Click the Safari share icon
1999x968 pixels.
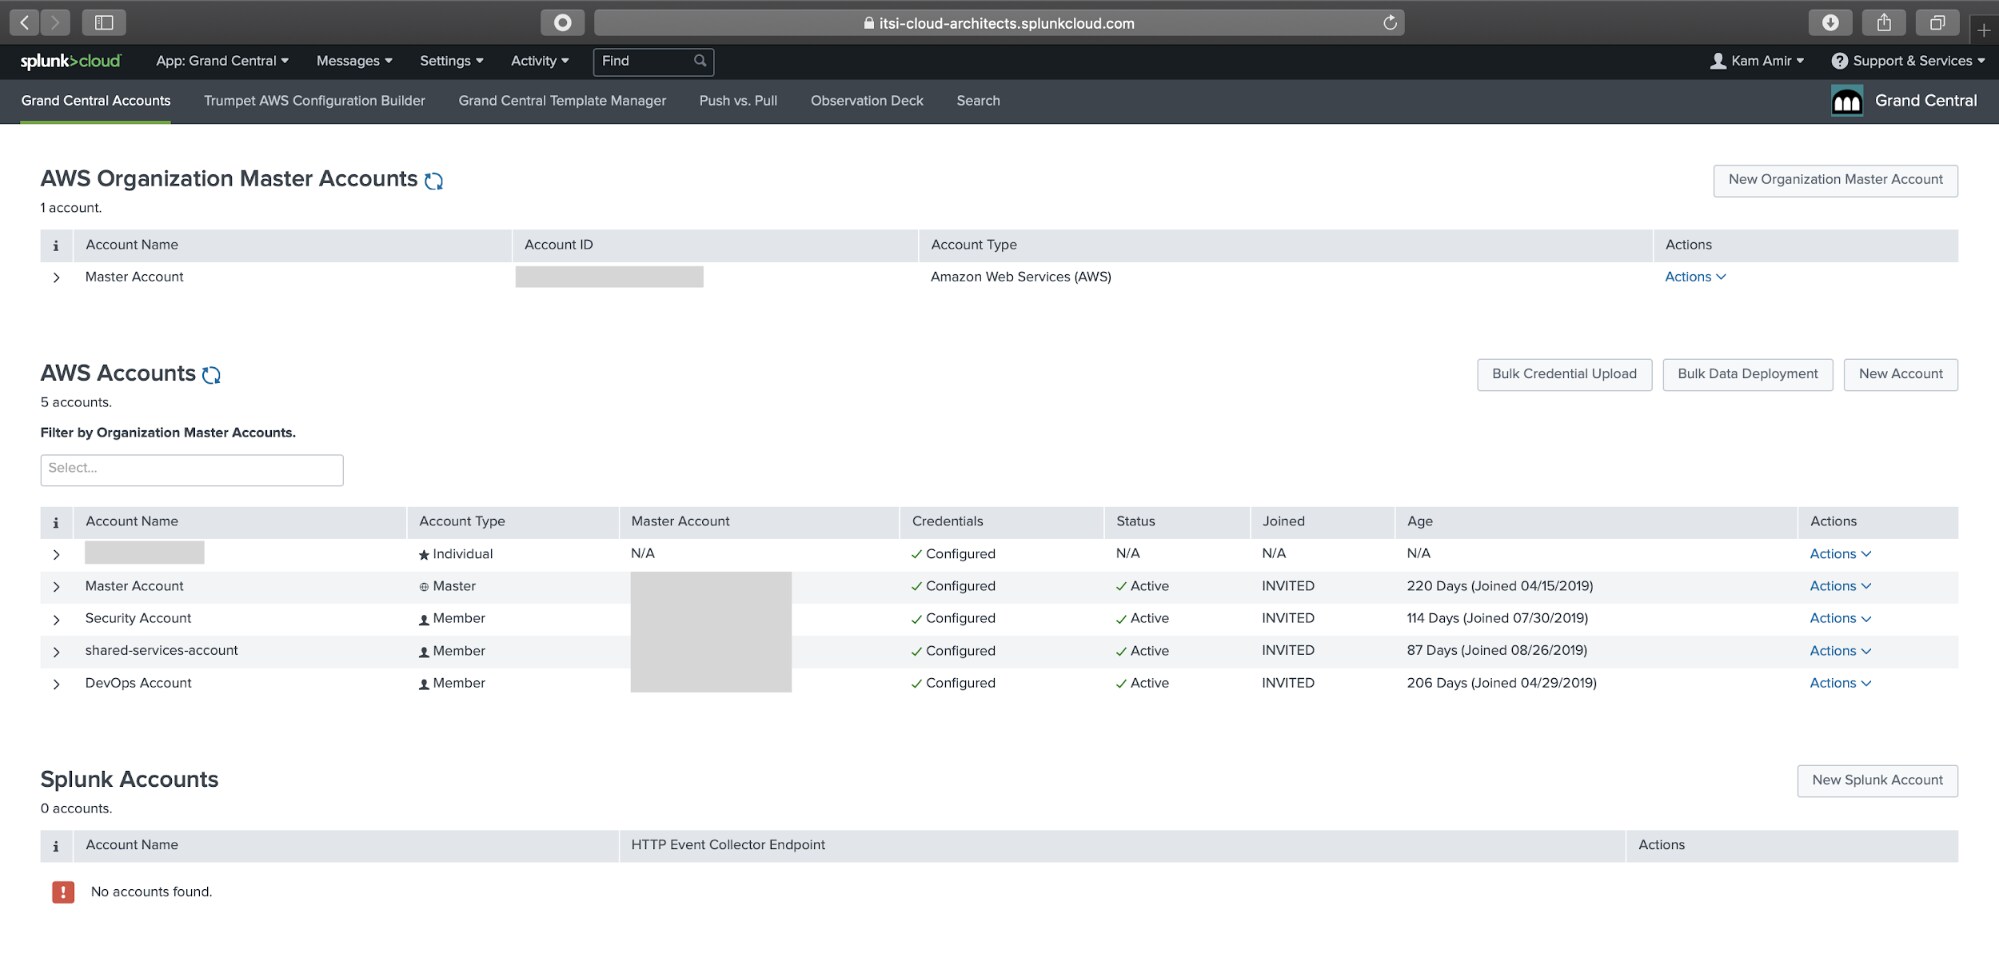pos(1884,22)
